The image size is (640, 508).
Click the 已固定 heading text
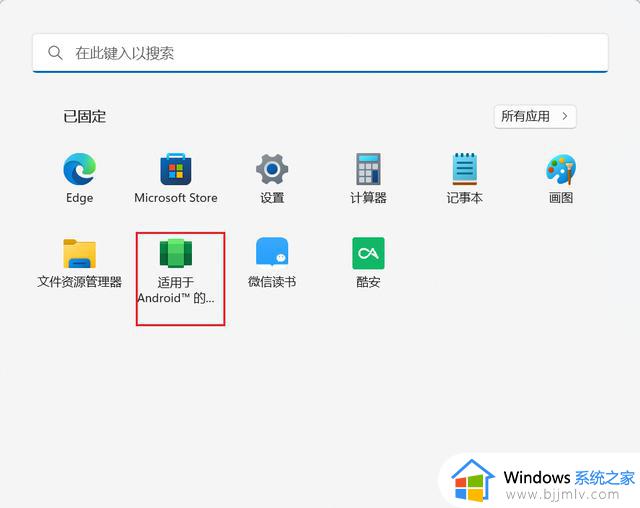[84, 117]
